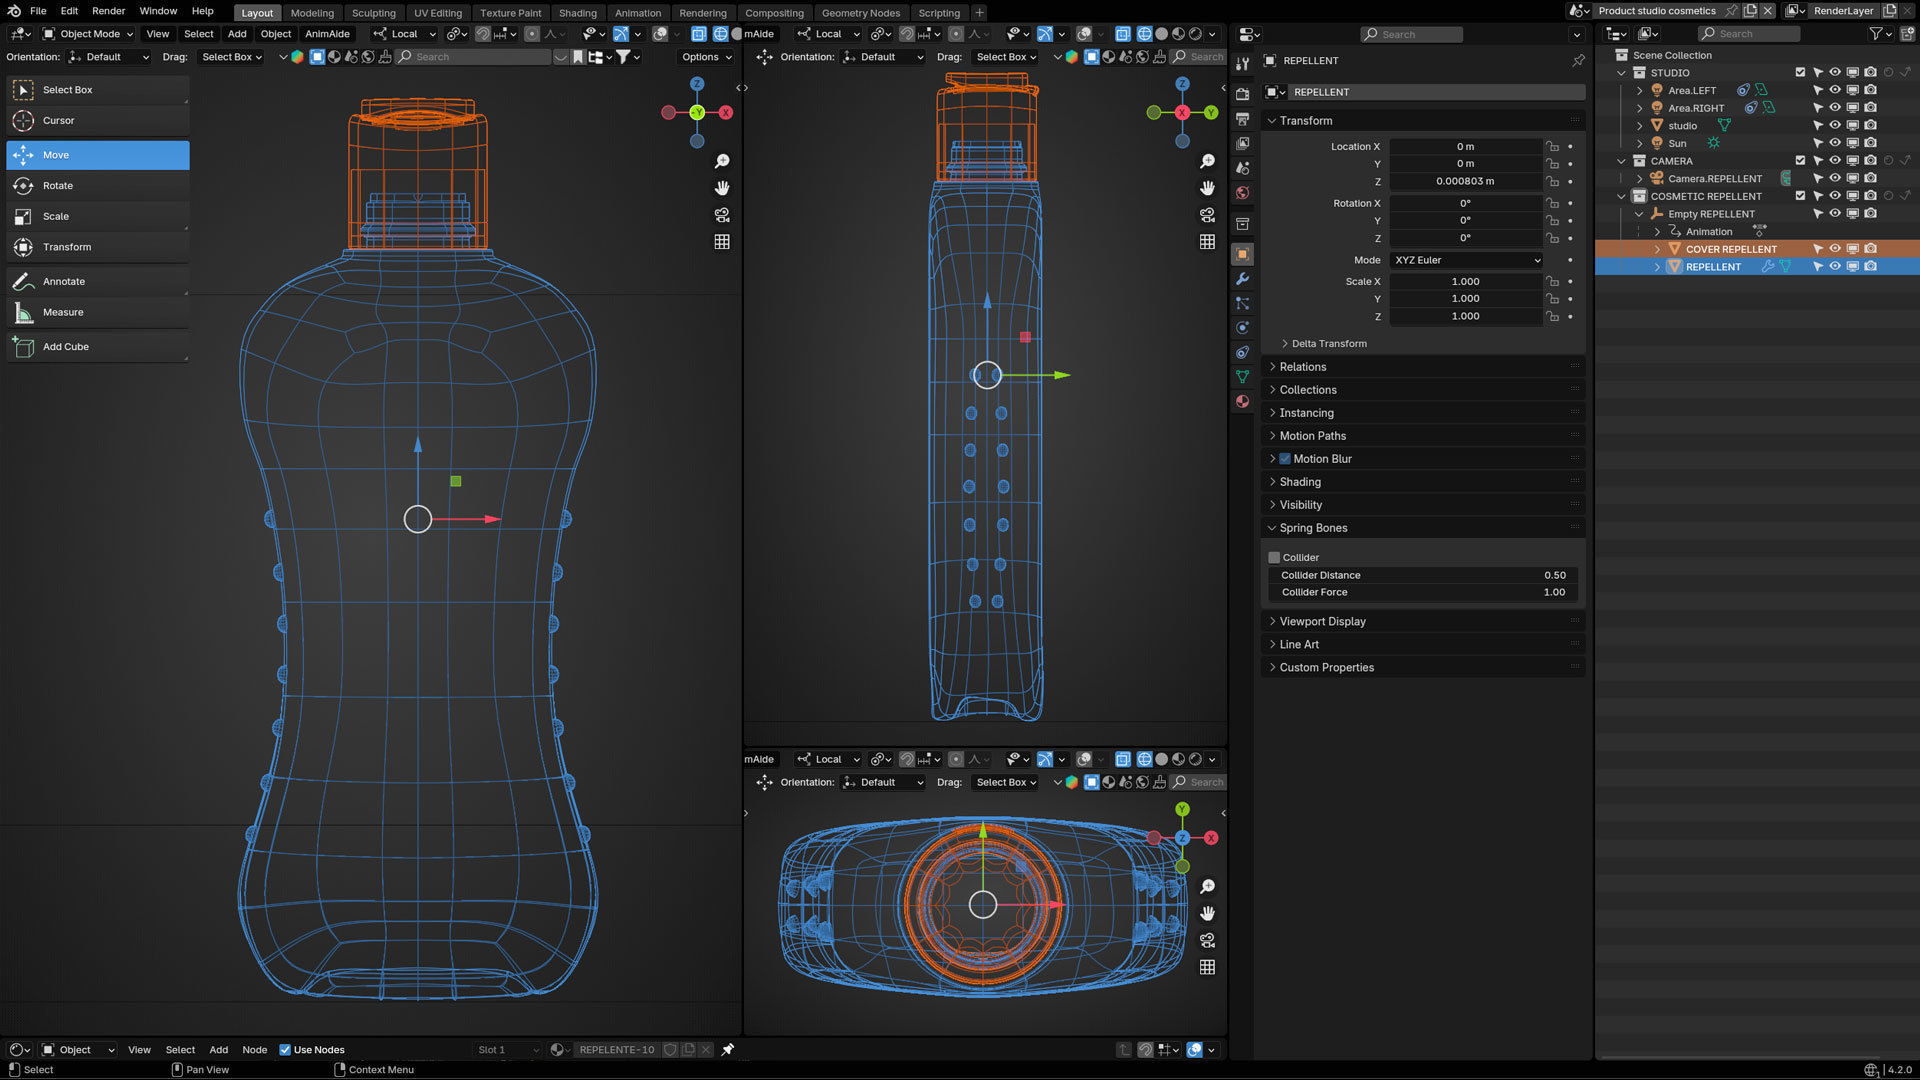Activate the Annotate tool
This screenshot has height=1080, width=1920.
[x=63, y=282]
